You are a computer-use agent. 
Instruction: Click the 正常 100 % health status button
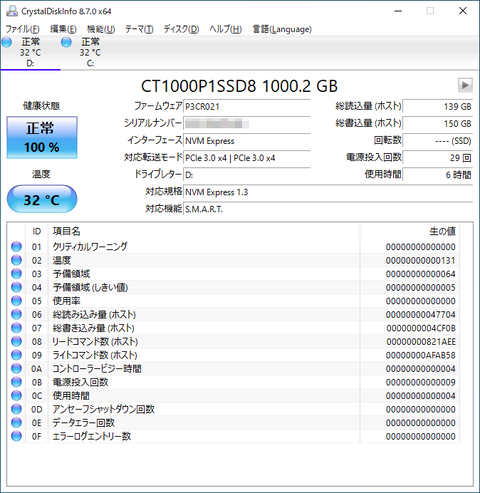pyautogui.click(x=42, y=137)
